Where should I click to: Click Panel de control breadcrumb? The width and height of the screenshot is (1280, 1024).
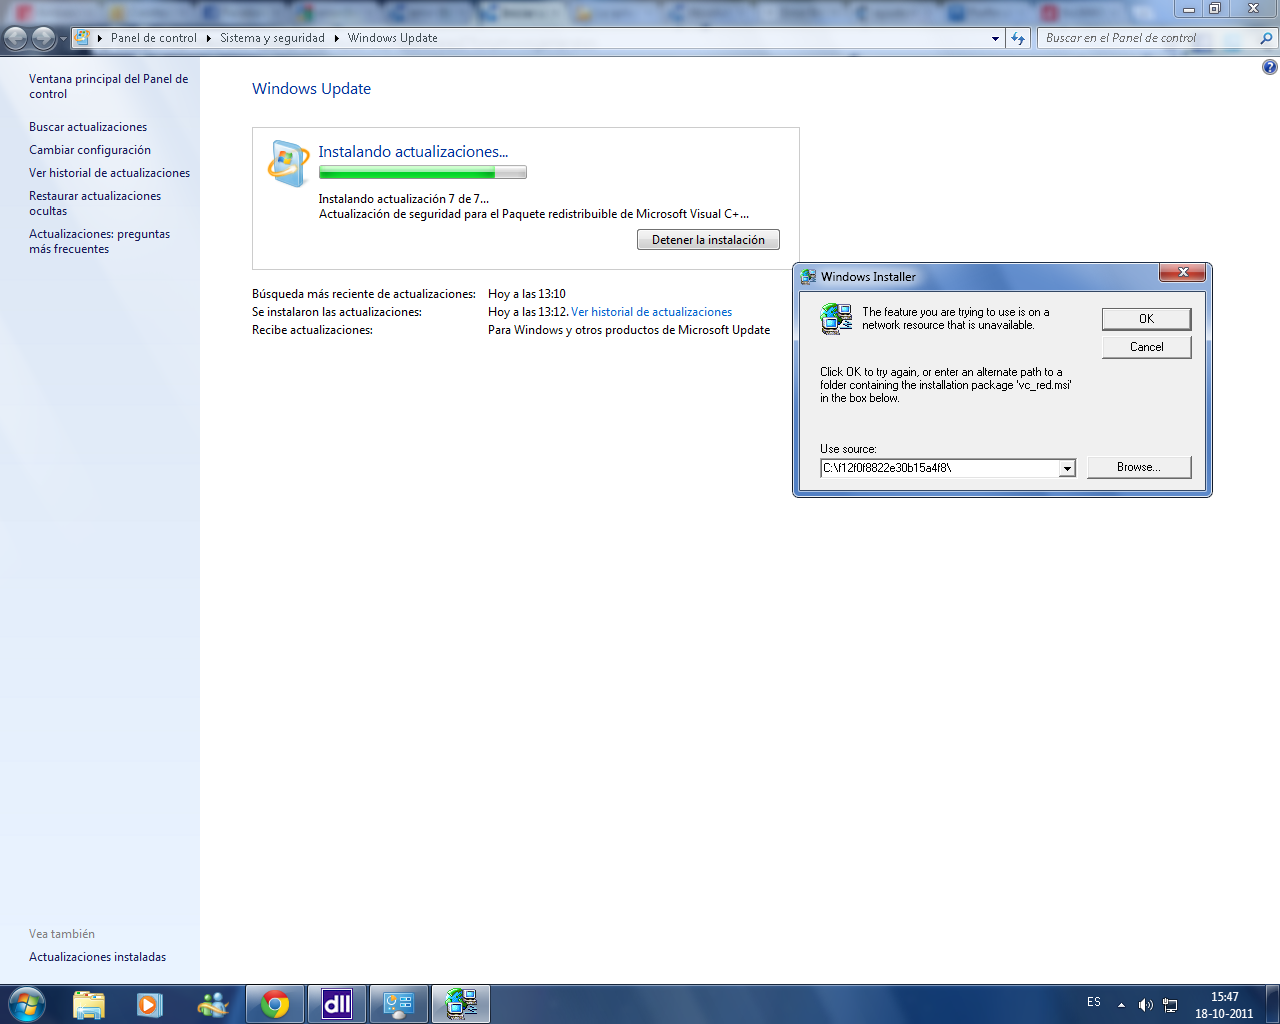click(154, 38)
